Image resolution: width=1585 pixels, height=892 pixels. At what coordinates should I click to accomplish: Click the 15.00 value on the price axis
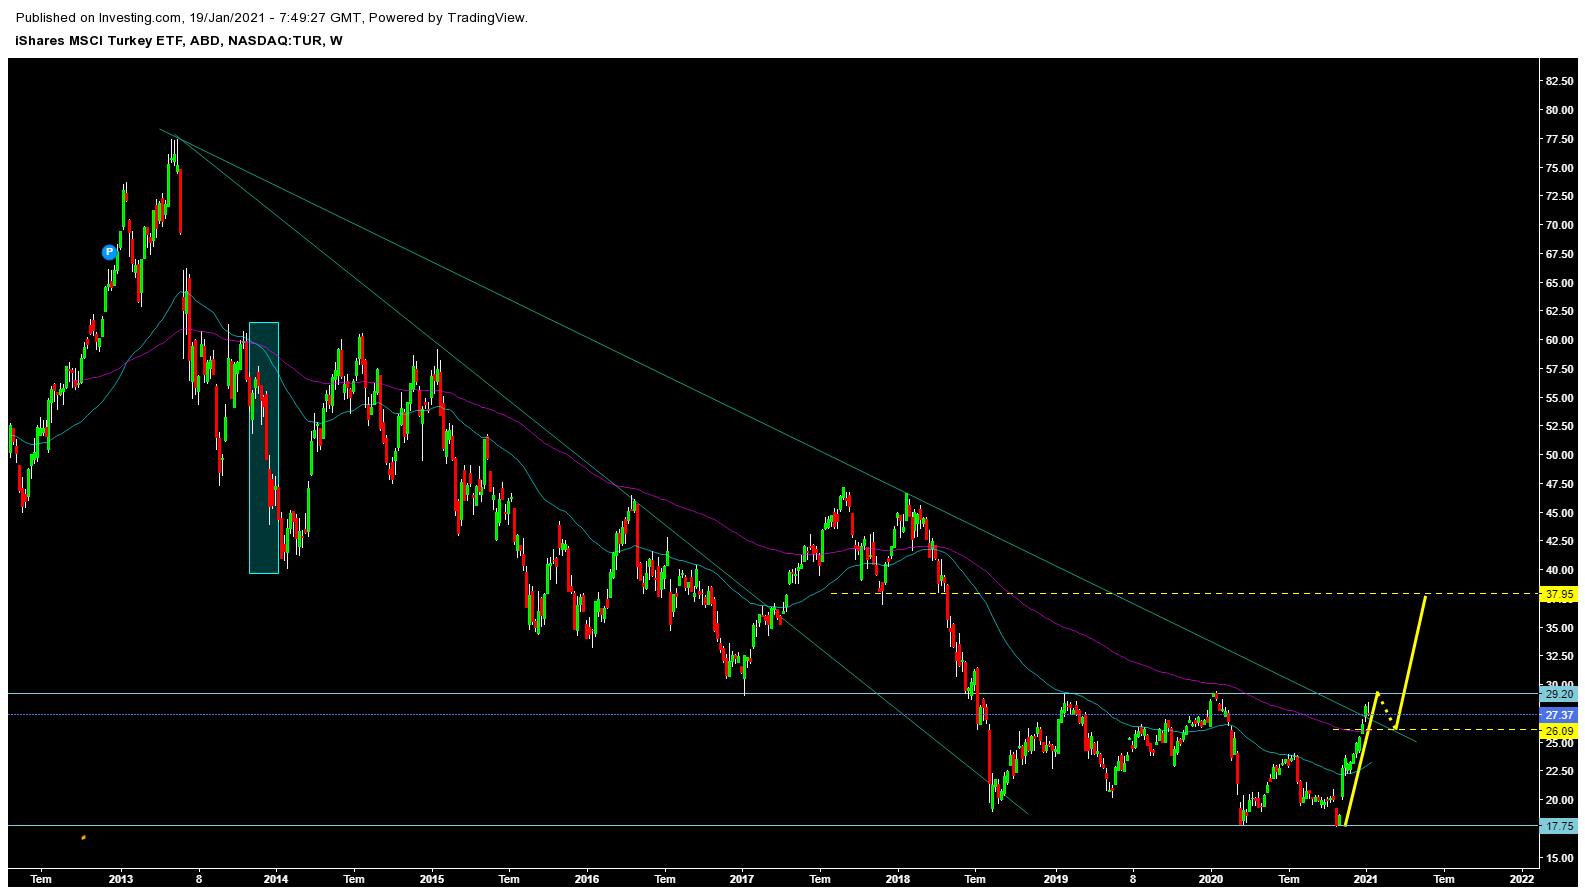point(1559,858)
